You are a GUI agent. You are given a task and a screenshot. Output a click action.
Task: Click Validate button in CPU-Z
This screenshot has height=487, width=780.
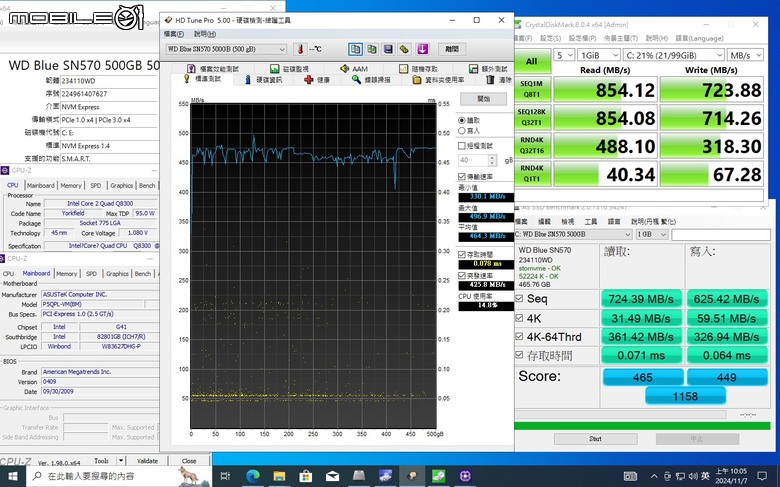click(x=147, y=461)
